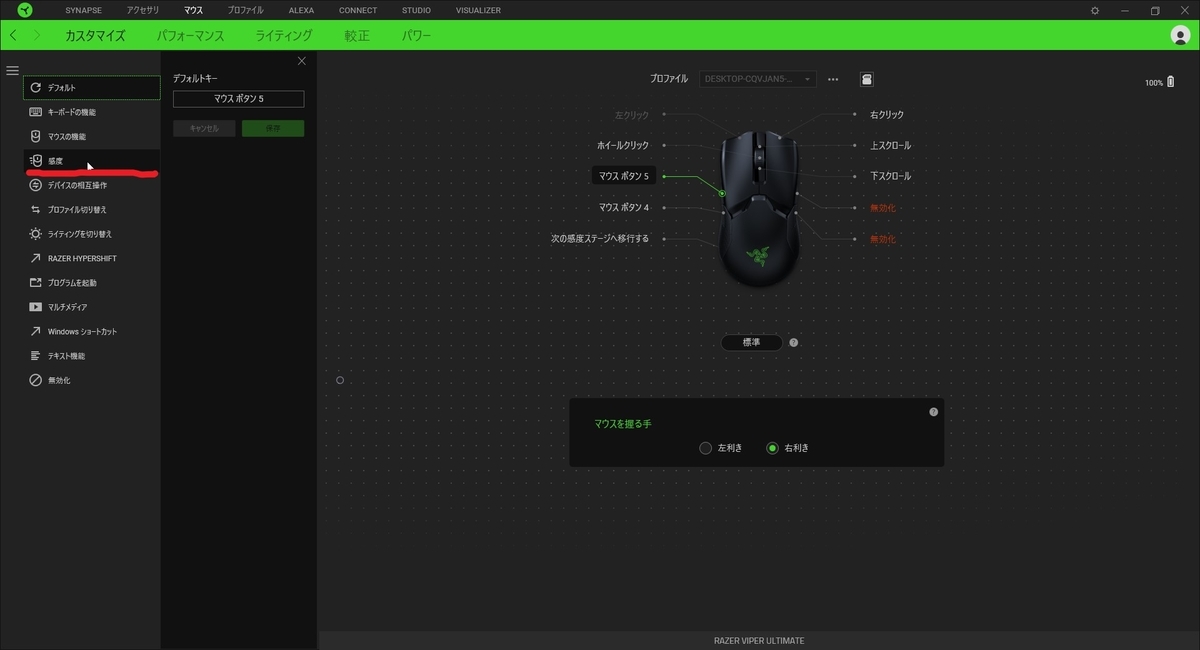Open カスタマイズ sub-tab

pos(95,35)
